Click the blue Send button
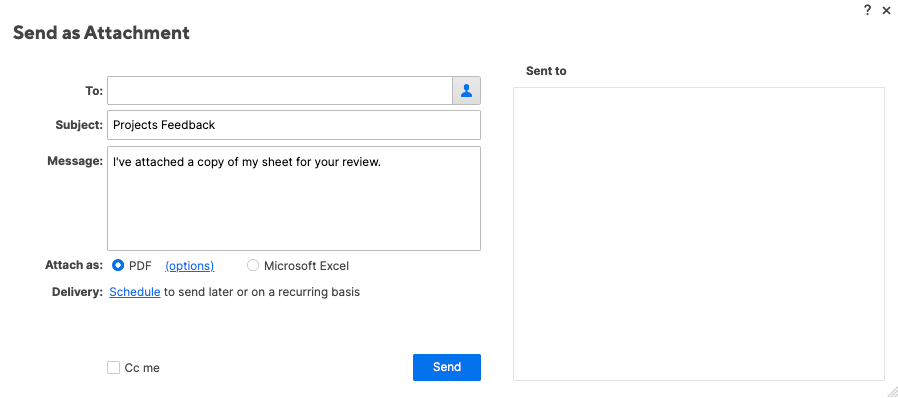Screen dimensions: 898x398 click(447, 367)
